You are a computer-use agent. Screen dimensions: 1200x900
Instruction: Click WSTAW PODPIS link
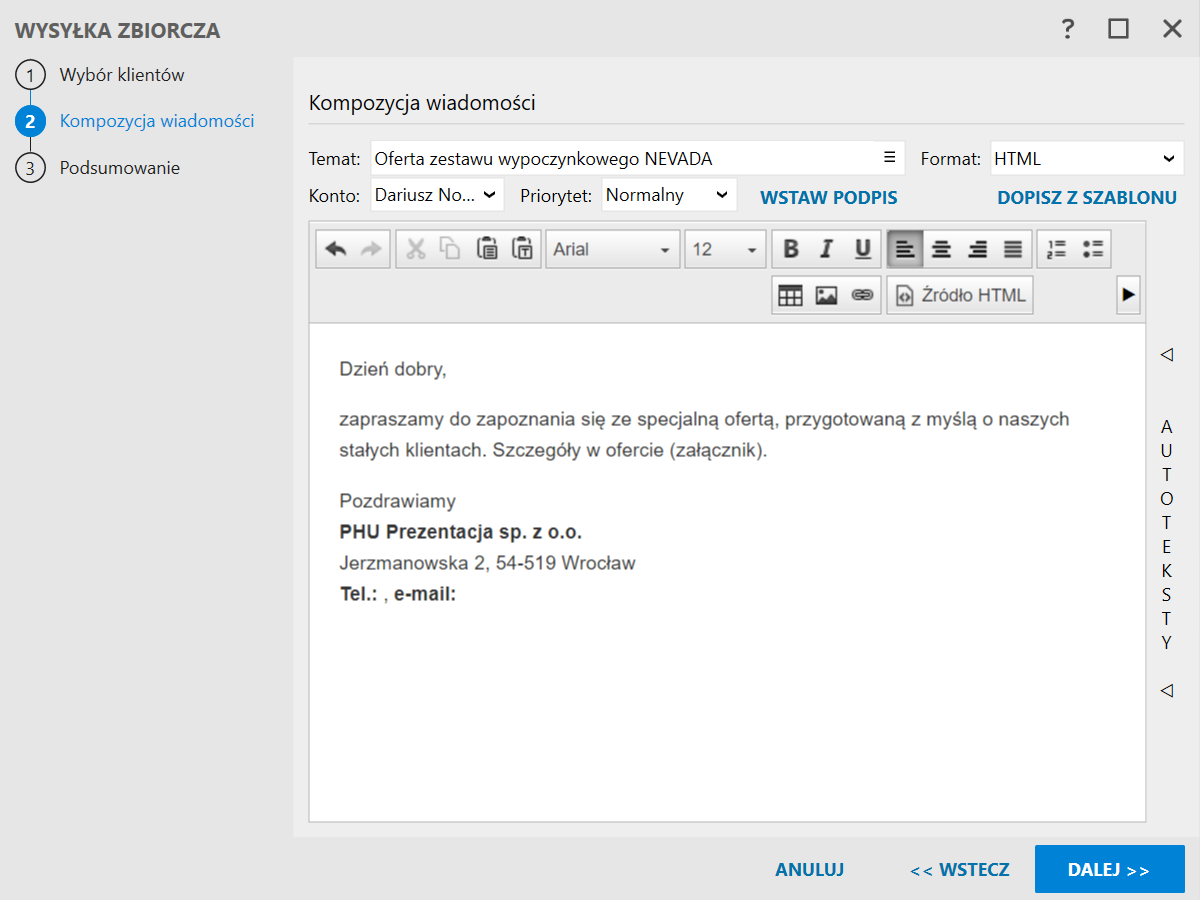tap(829, 197)
